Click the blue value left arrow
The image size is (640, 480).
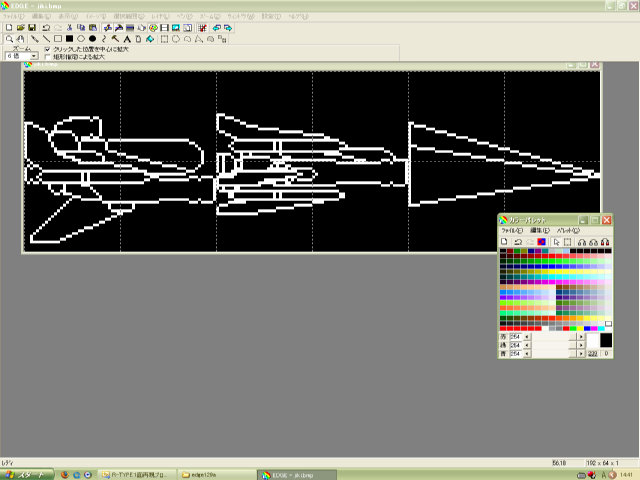(527, 353)
